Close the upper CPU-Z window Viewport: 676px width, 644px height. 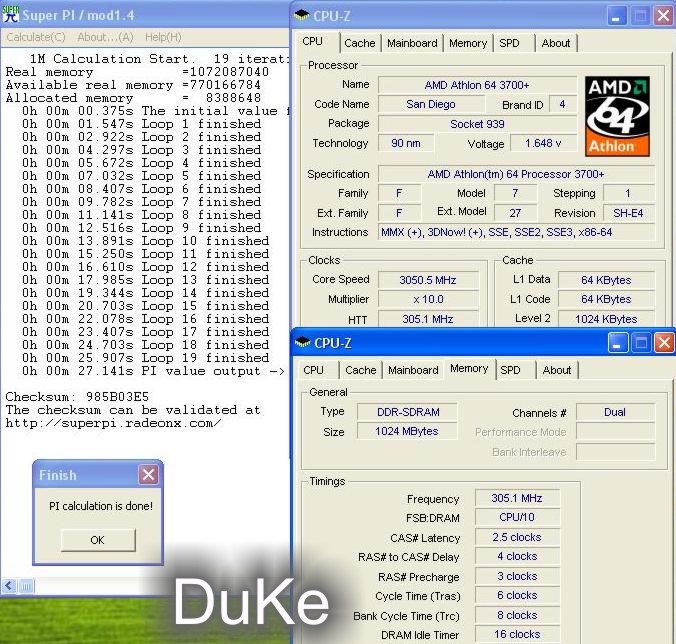(663, 16)
